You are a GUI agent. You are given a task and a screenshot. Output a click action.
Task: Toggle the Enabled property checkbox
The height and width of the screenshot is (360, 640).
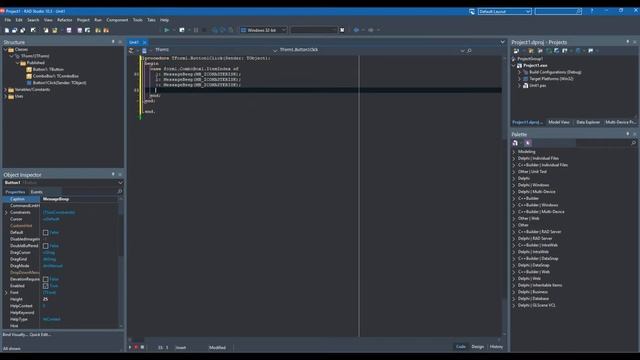(46, 286)
